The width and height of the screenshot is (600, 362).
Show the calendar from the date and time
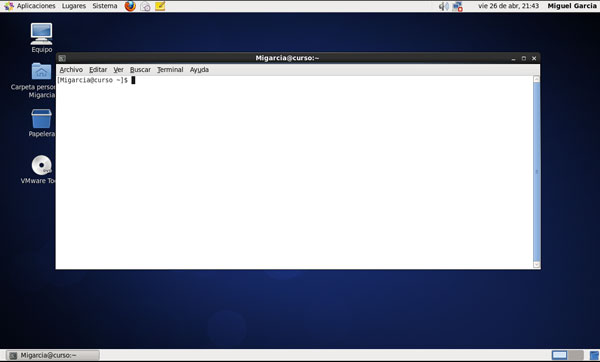508,6
